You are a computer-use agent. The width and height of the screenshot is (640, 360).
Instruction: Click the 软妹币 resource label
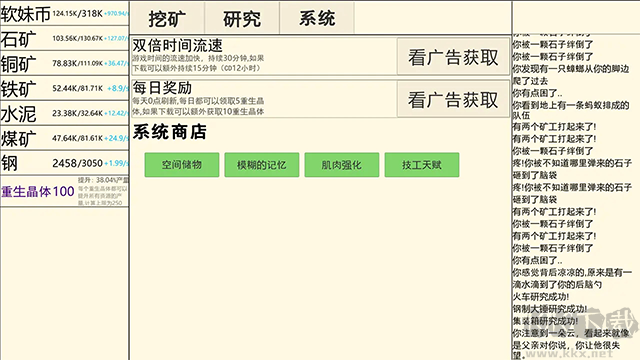[x=25, y=14]
